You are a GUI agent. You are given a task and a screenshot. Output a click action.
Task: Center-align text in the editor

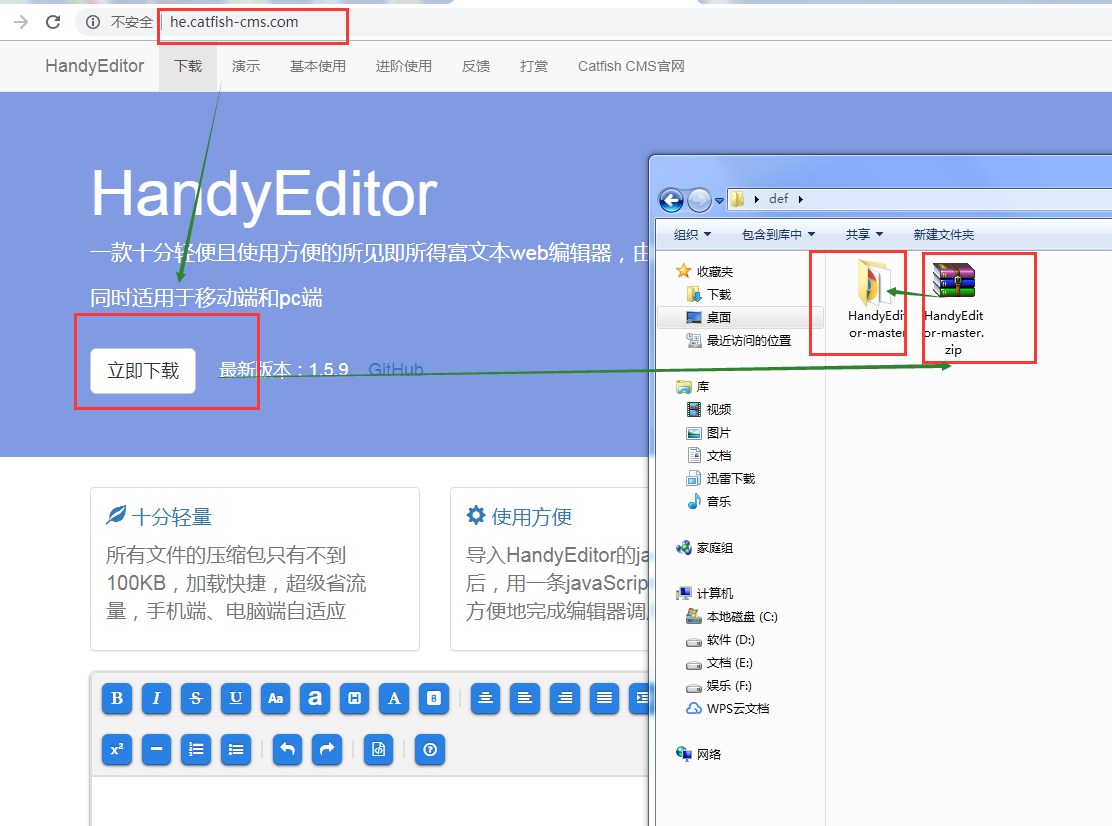point(486,698)
